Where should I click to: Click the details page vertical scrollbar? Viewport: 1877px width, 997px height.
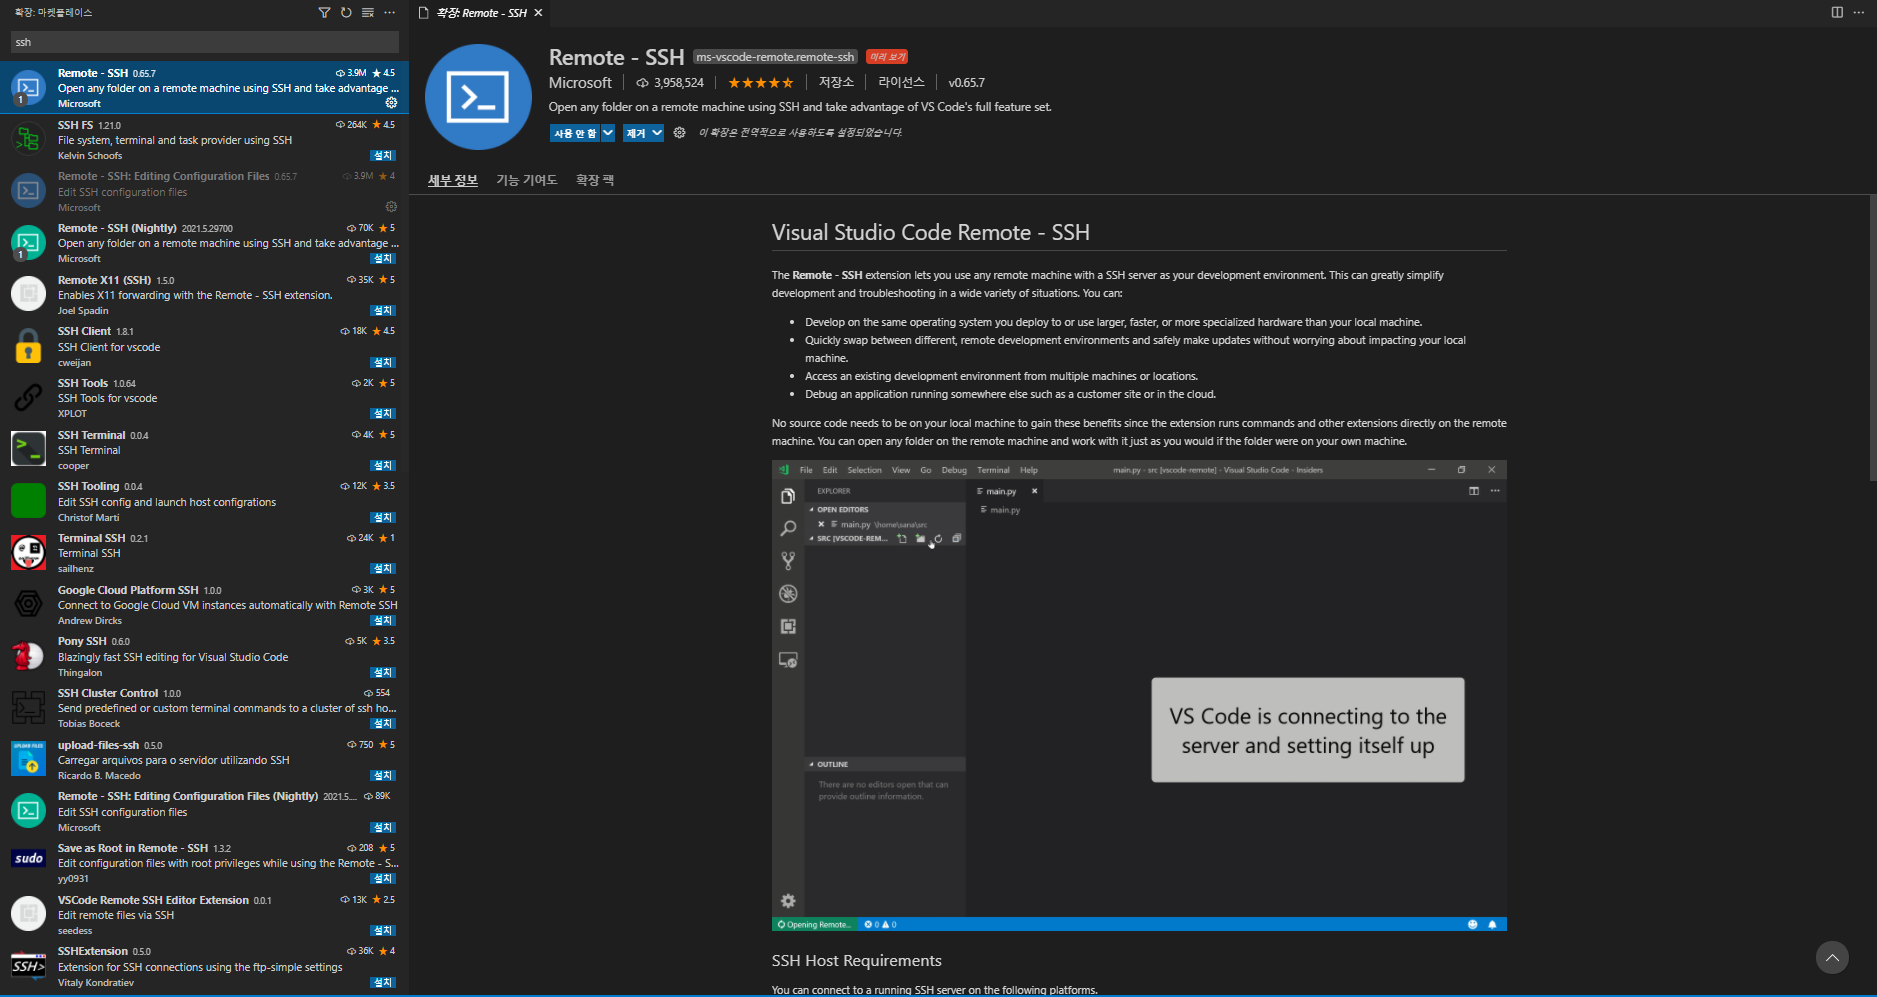pyautogui.click(x=1872, y=338)
